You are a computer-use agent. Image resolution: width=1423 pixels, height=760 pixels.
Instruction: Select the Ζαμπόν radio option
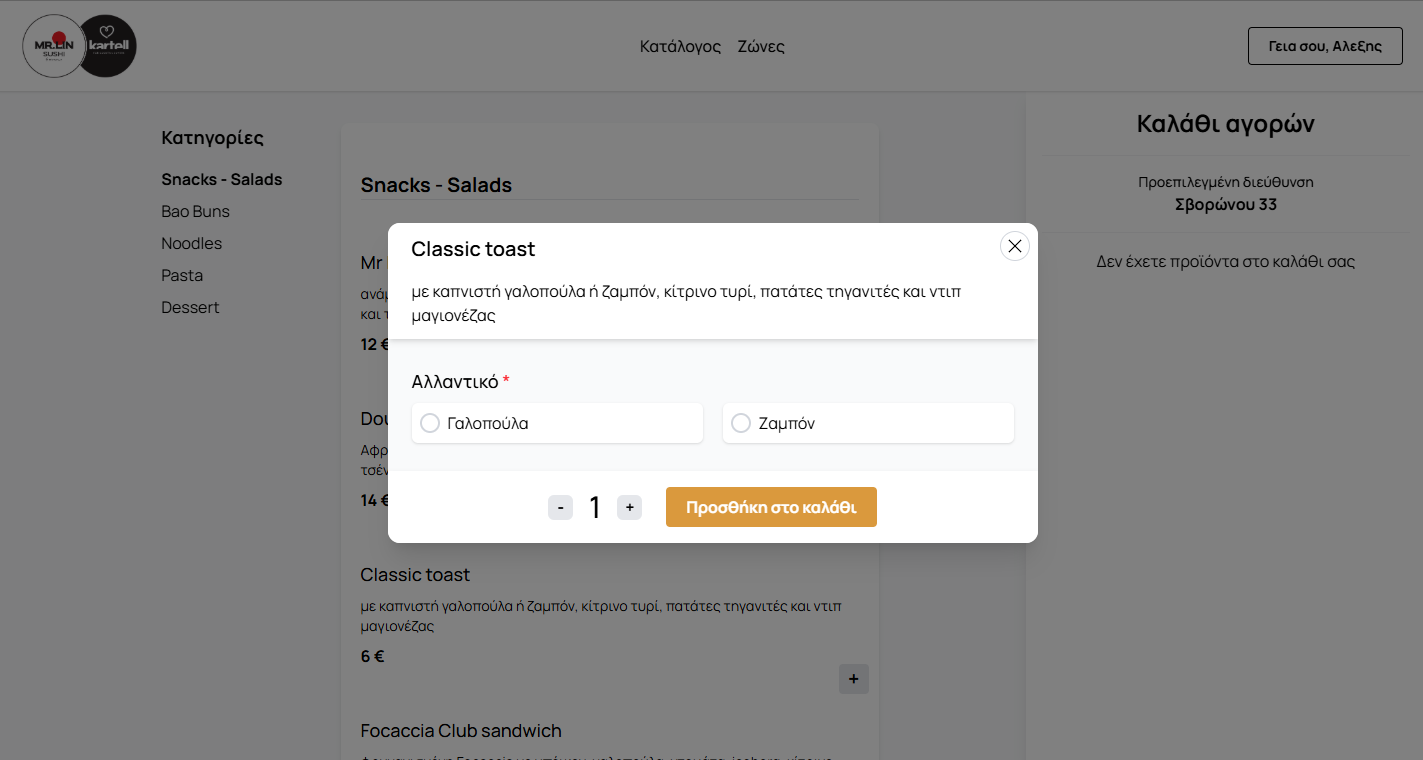tap(741, 423)
